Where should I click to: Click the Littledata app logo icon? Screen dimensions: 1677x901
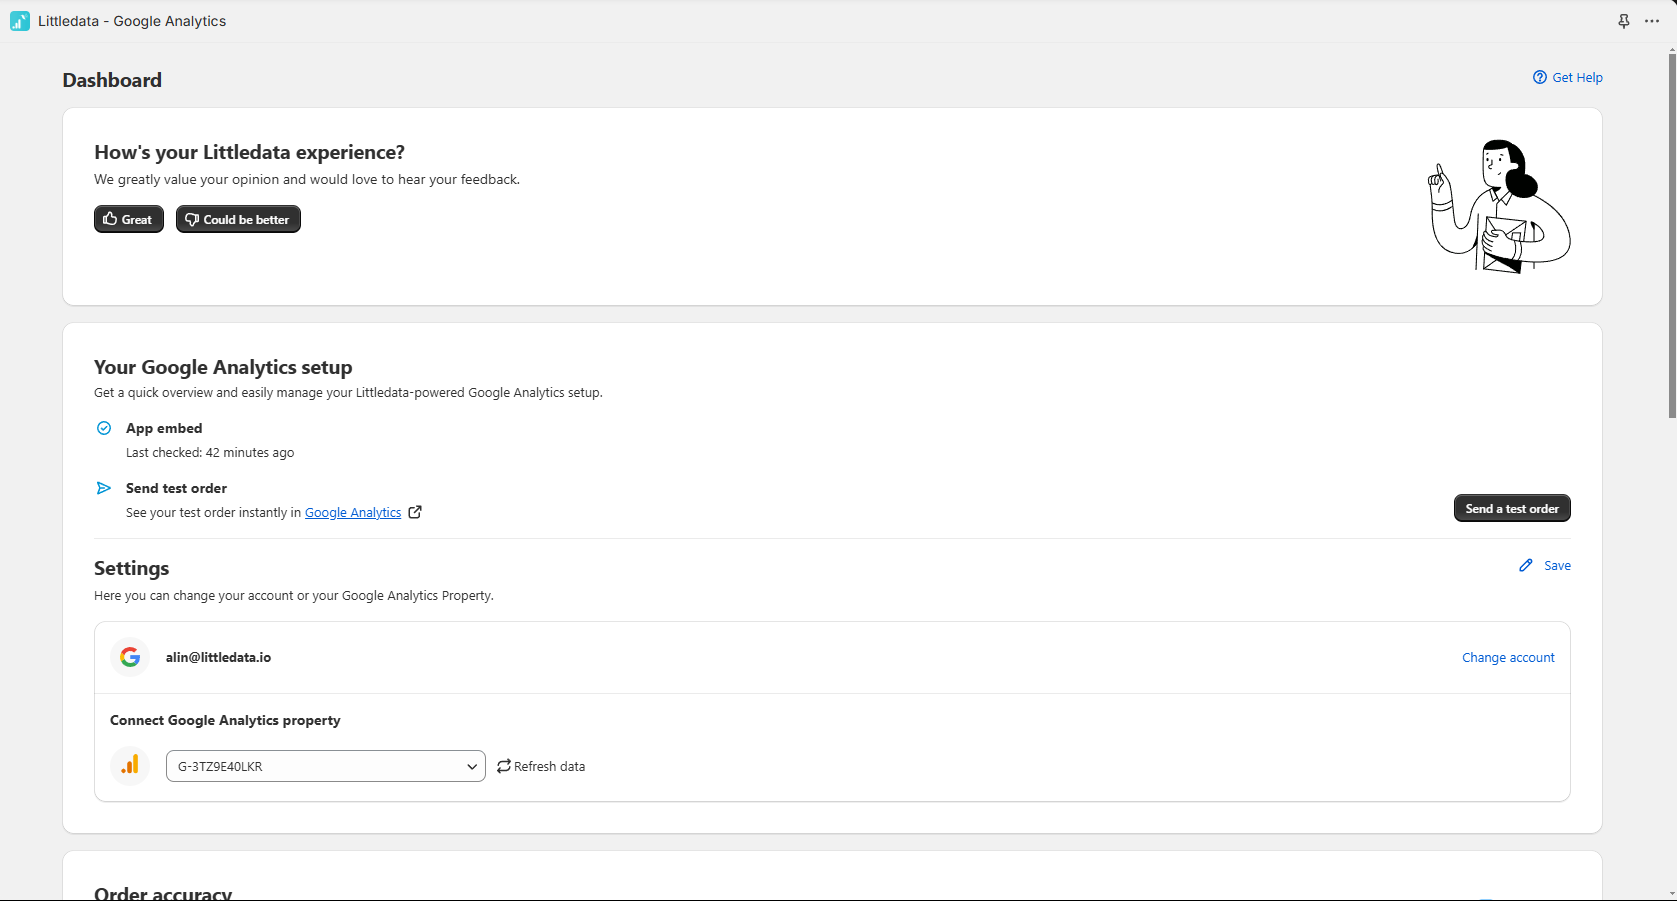tap(20, 21)
